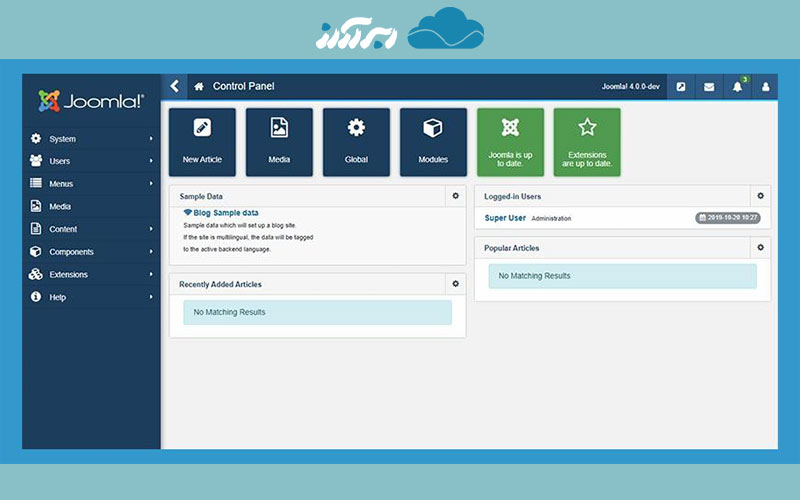Click the home icon beside Control Panel

click(199, 87)
